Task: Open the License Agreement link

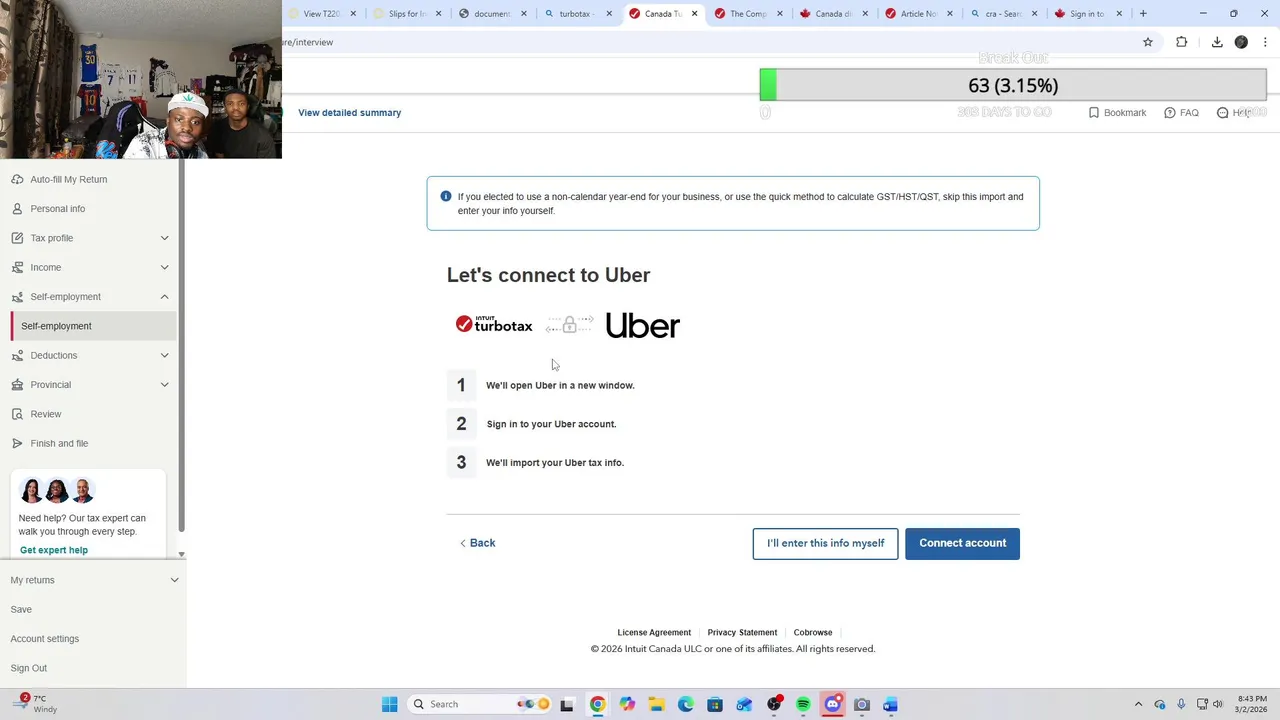Action: pyautogui.click(x=654, y=633)
